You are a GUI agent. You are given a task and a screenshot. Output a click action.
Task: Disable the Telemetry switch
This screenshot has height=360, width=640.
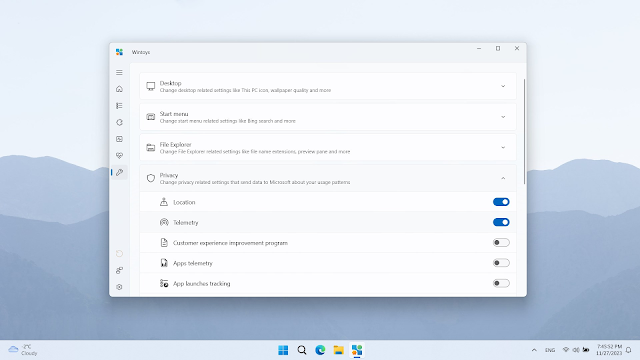[501, 222]
